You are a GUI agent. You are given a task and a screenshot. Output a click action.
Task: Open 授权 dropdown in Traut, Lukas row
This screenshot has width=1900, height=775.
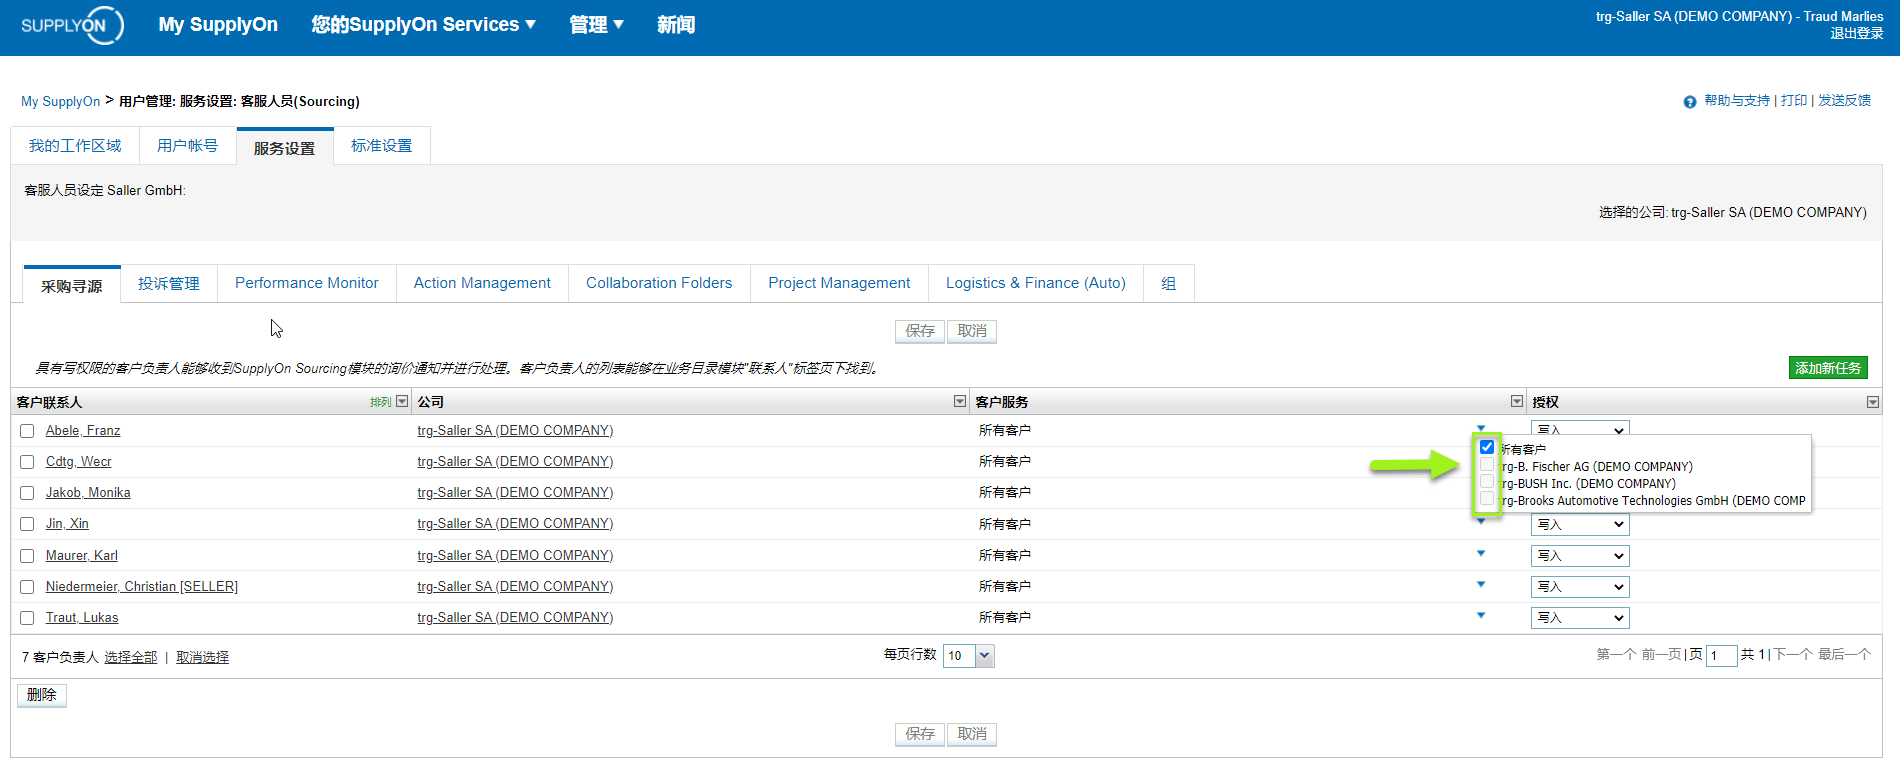[1580, 618]
